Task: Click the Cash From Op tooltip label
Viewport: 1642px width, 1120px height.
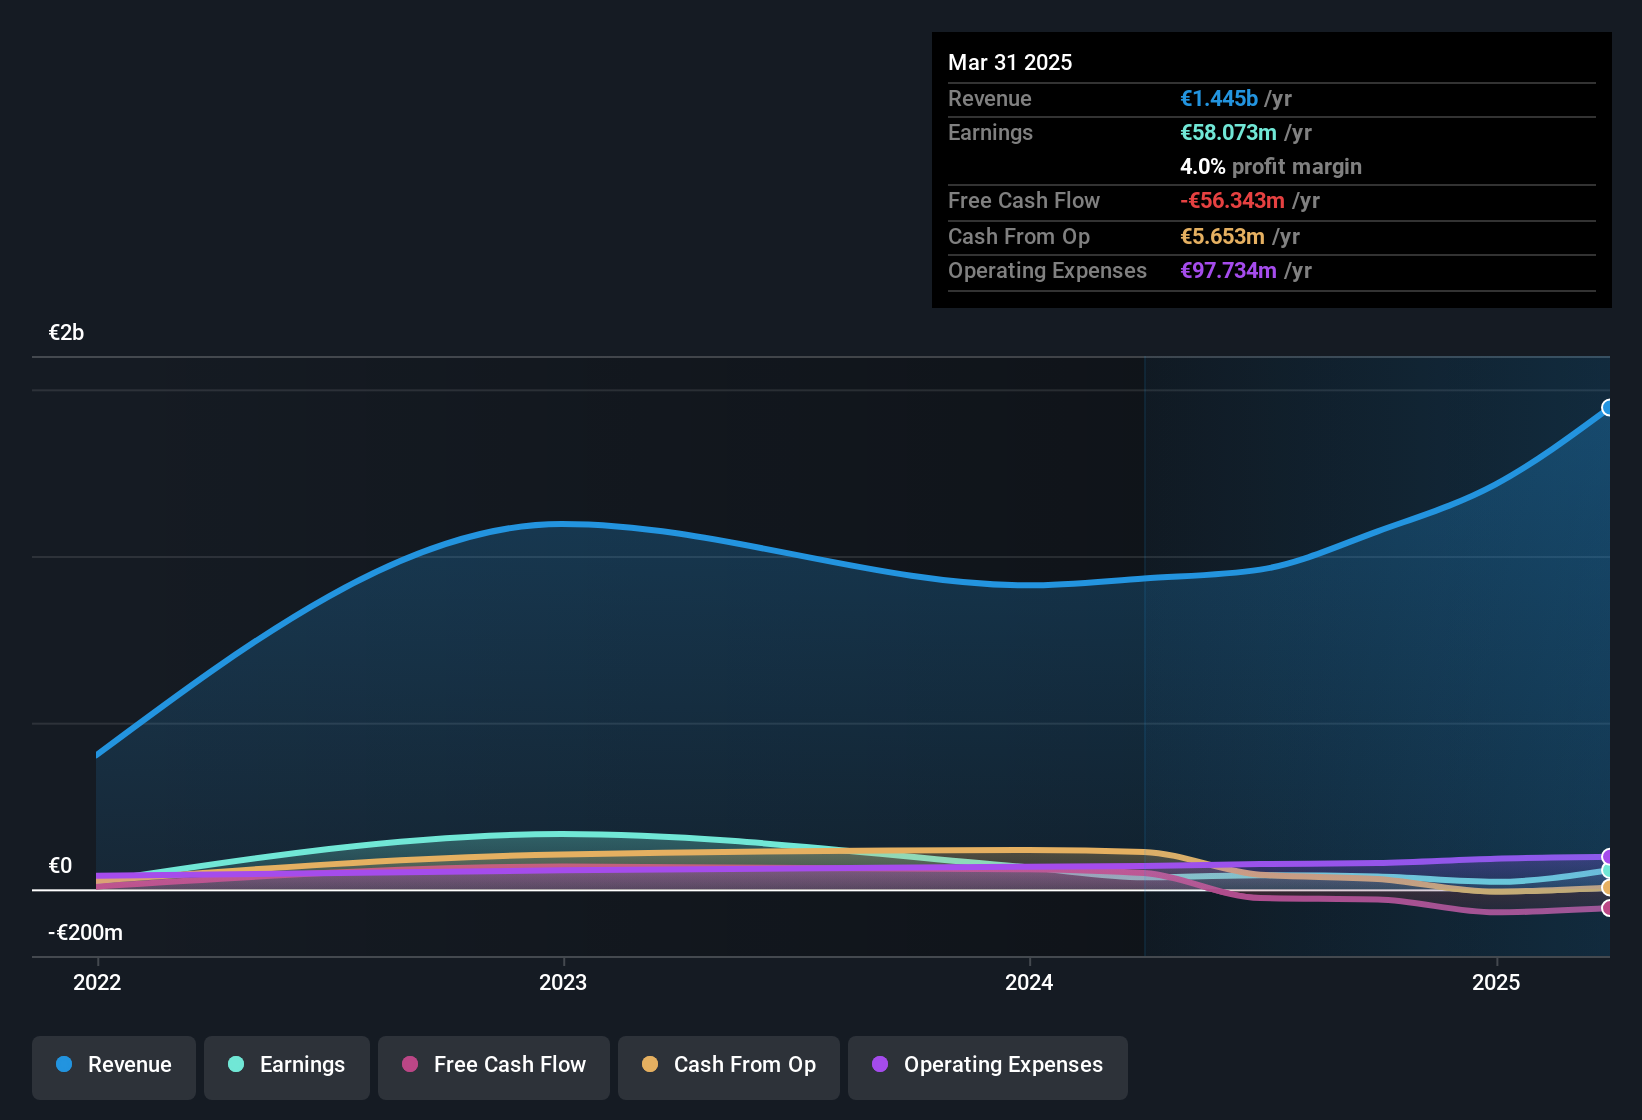Action: tap(1019, 237)
